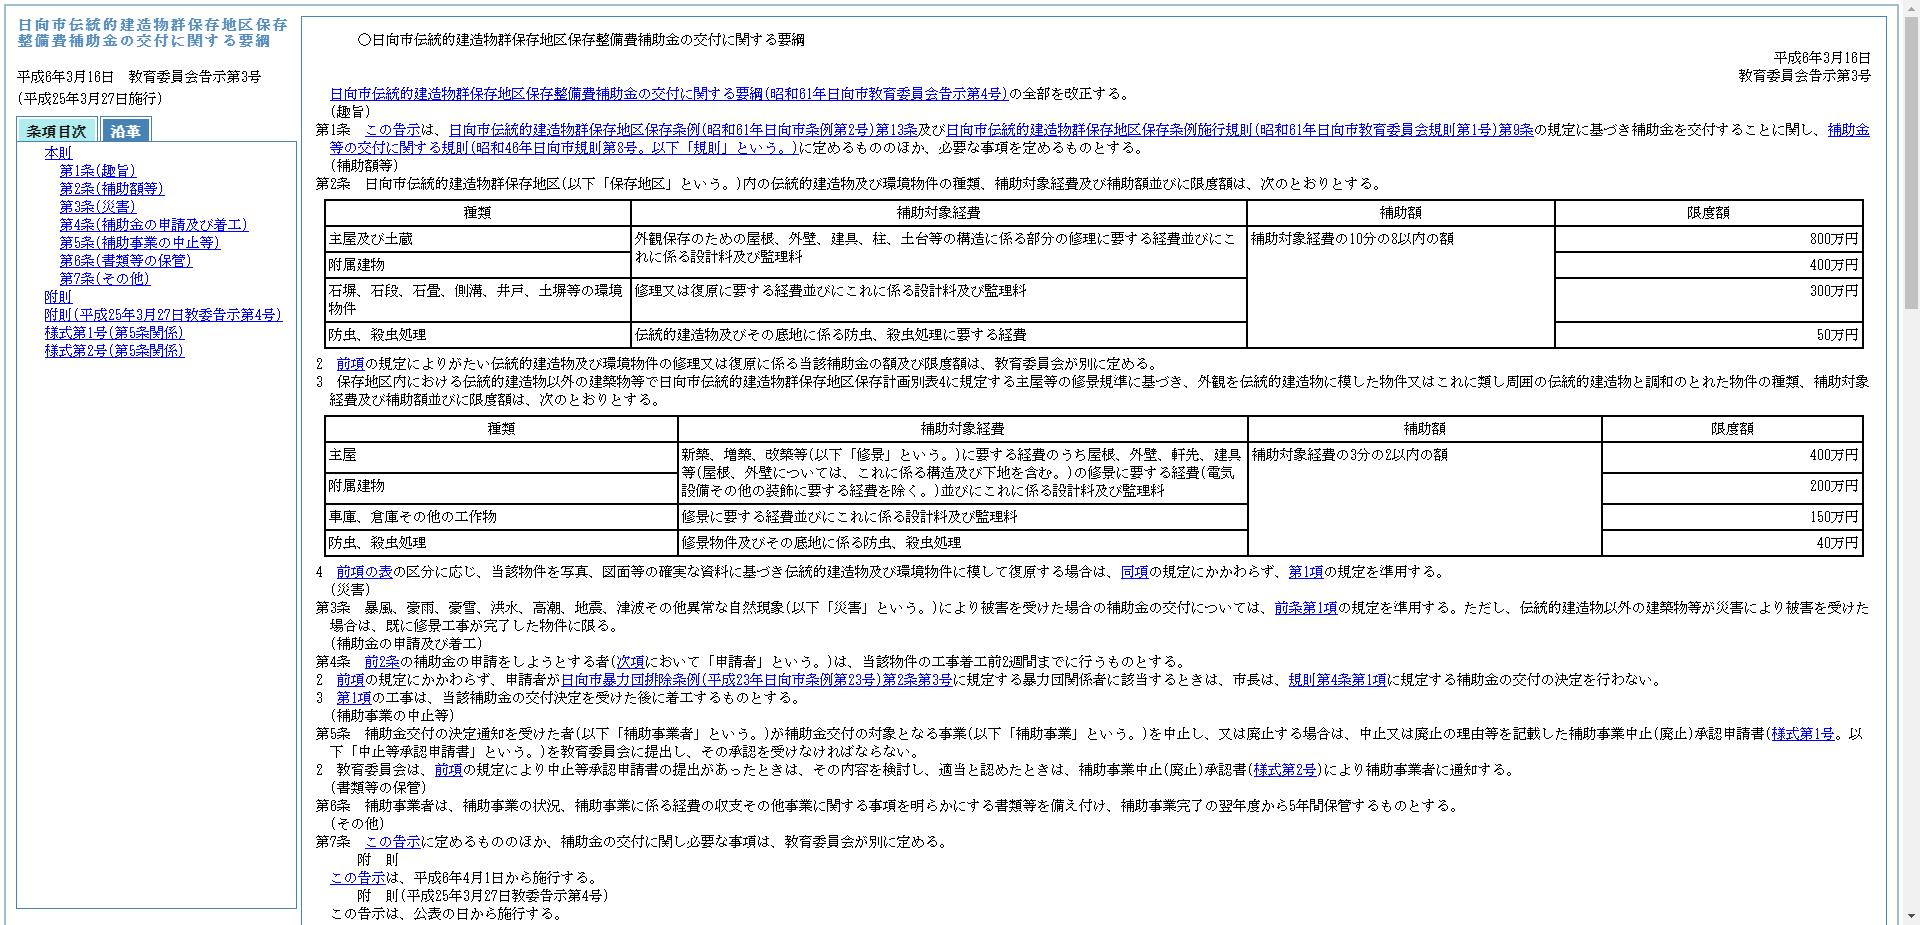Open 様式第2号(第5条関係) from the sidebar

coord(113,351)
